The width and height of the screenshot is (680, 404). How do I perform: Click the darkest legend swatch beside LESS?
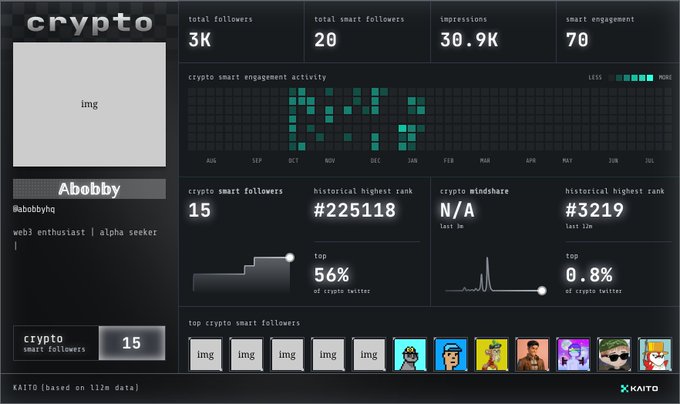(611, 78)
